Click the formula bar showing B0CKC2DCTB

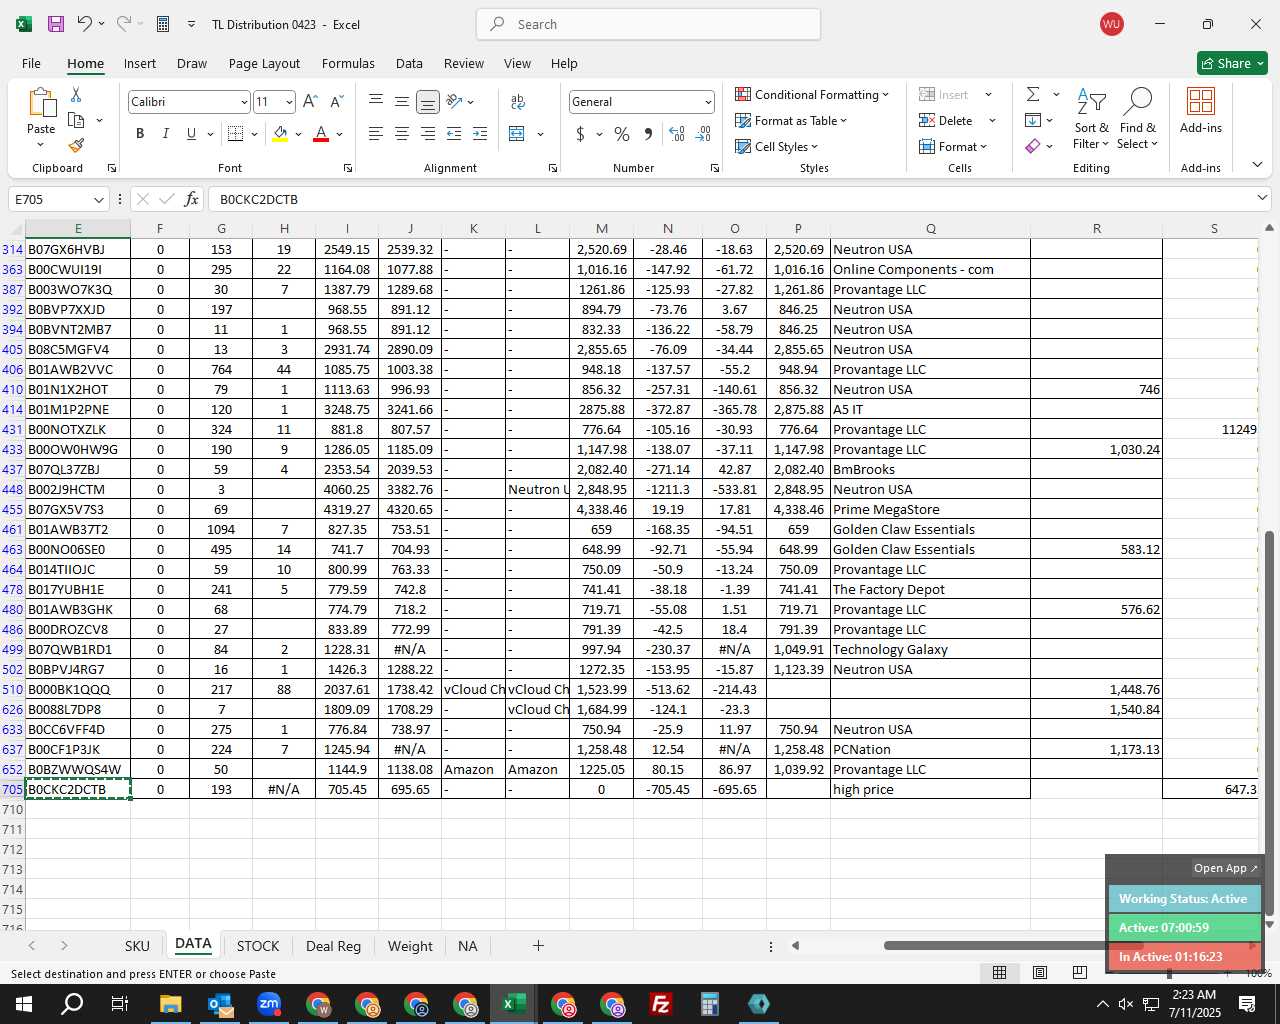pyautogui.click(x=732, y=199)
